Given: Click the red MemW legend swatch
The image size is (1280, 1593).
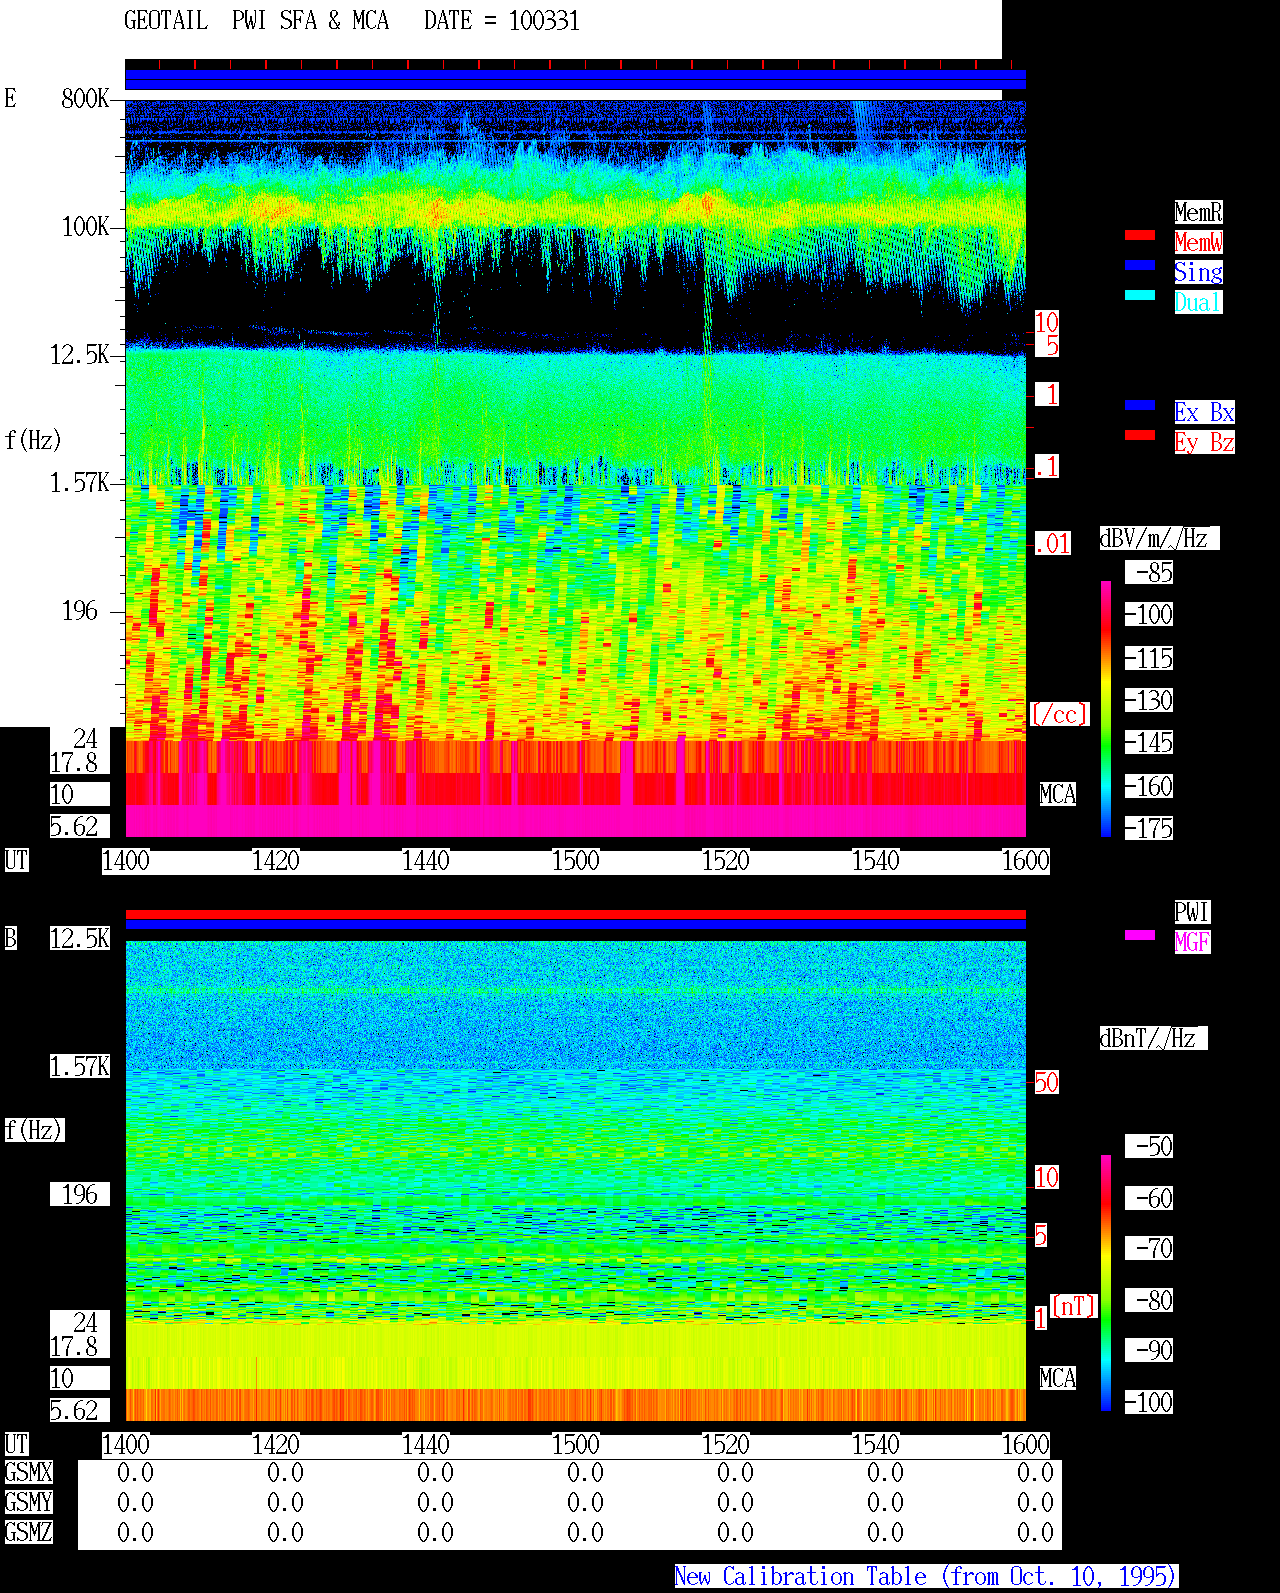Looking at the screenshot, I should [x=1140, y=235].
